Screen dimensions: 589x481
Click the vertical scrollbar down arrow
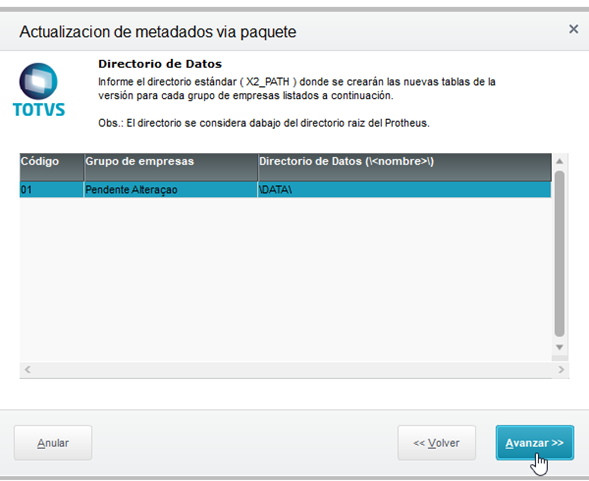559,347
